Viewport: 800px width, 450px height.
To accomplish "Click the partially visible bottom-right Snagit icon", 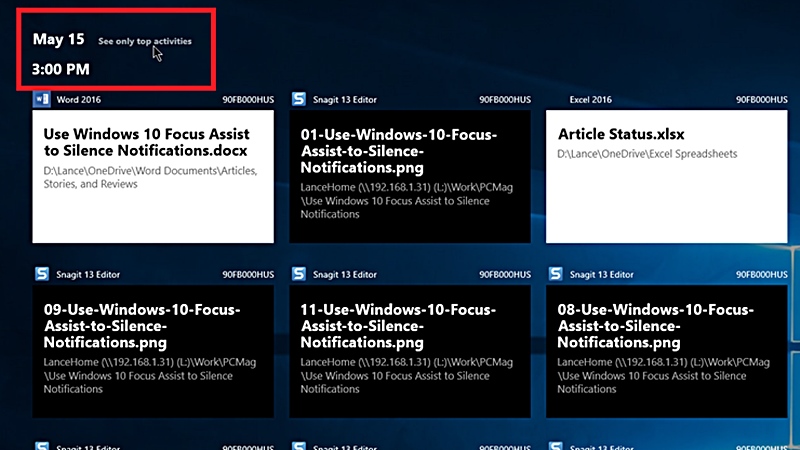I will click(554, 445).
